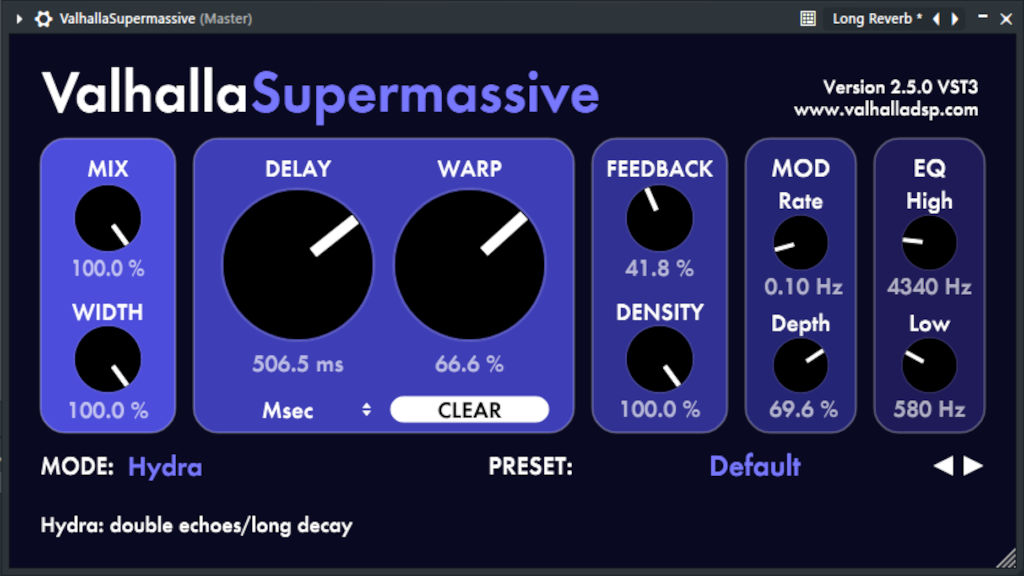This screenshot has width=1024, height=576.
Task: Click the plugin settings gear icon
Action: pos(43,18)
